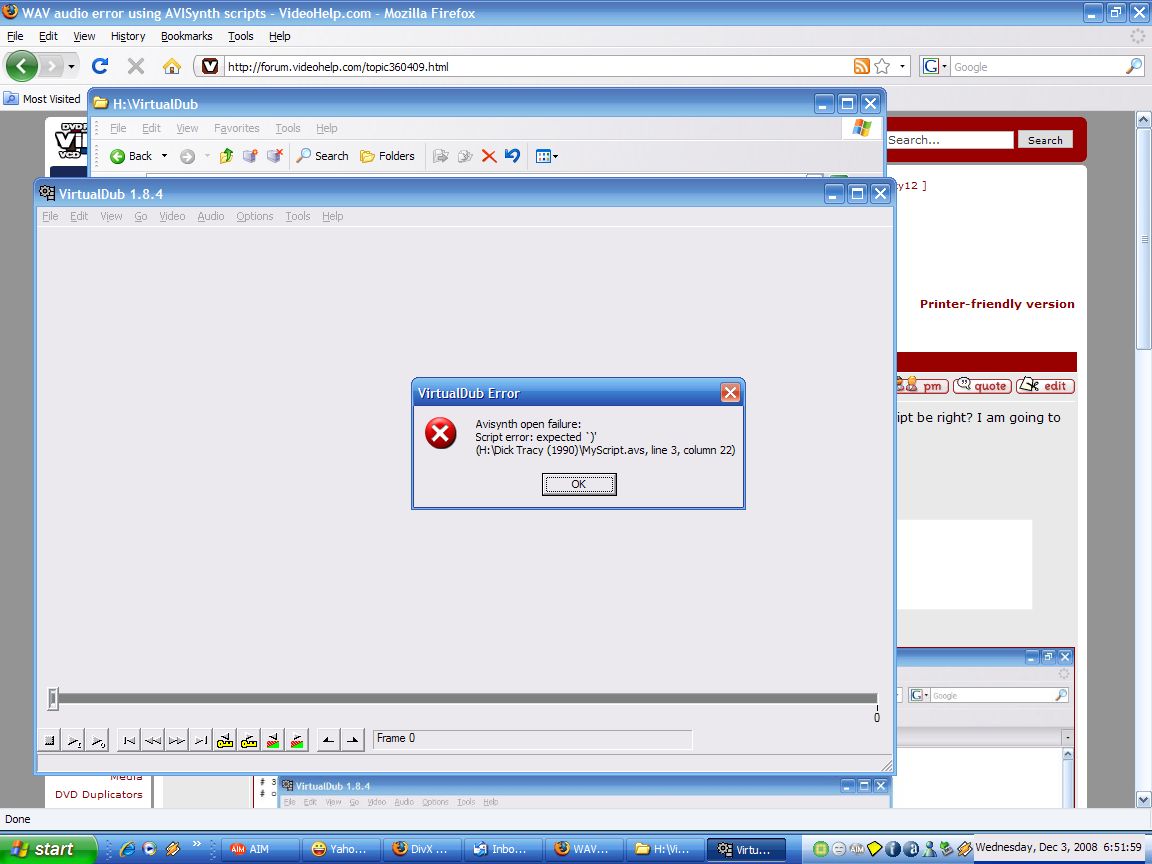Click the VideoHelp site Search button

tap(1045, 140)
